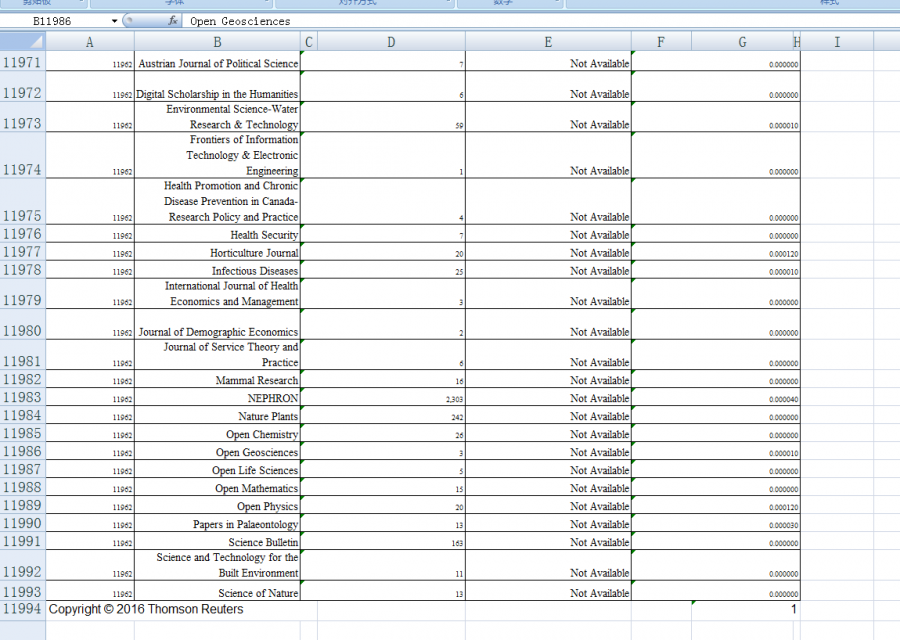Click the Select All corner button
900x640 pixels.
[x=22, y=42]
